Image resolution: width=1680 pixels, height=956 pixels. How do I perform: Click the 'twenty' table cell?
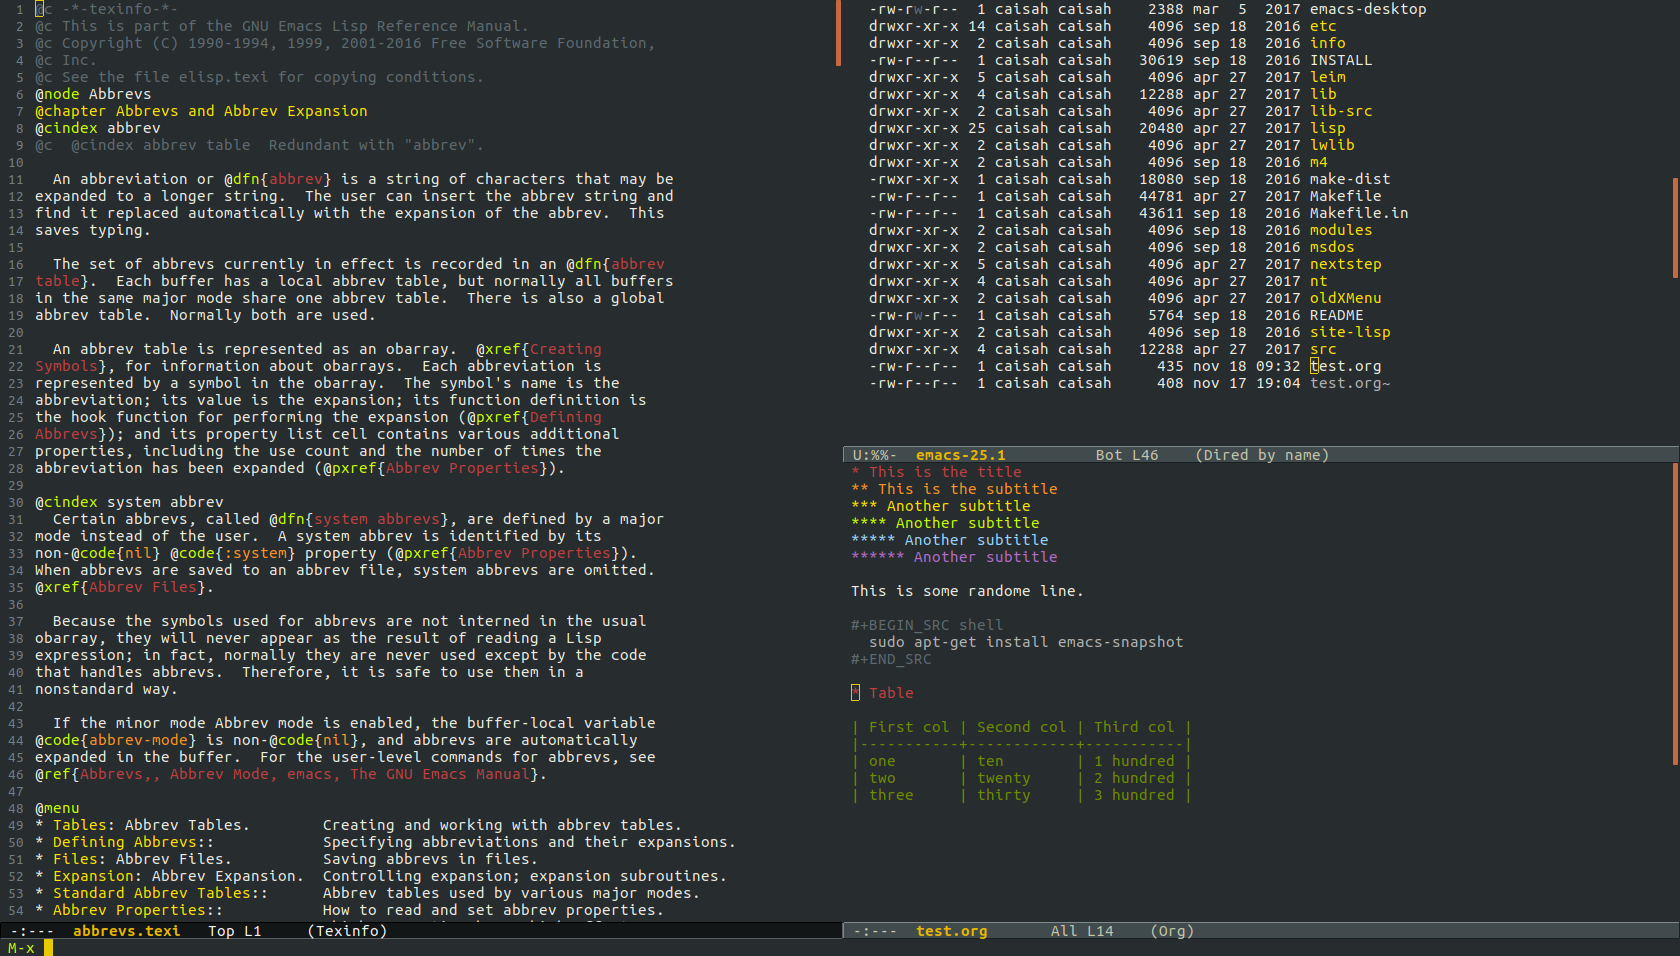pos(1004,778)
